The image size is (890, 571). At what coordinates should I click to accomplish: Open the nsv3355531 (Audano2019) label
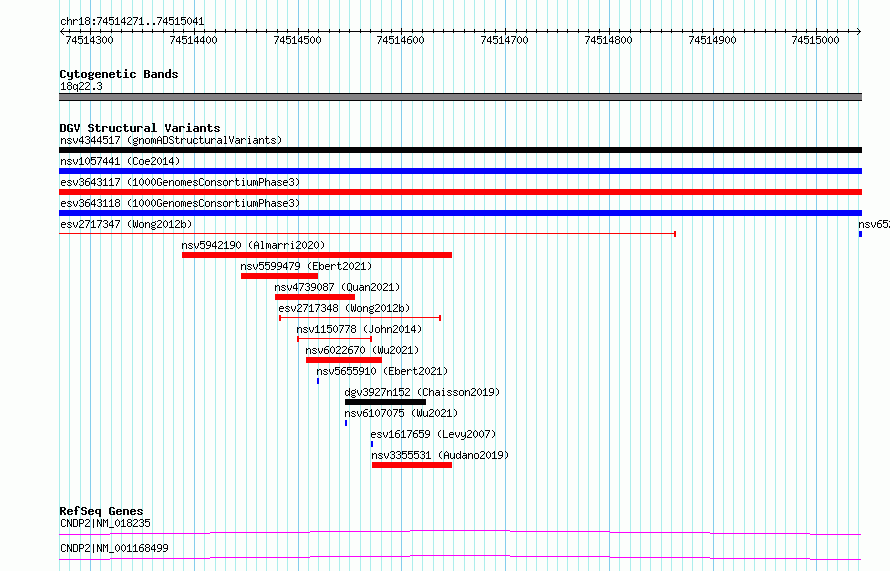click(440, 455)
